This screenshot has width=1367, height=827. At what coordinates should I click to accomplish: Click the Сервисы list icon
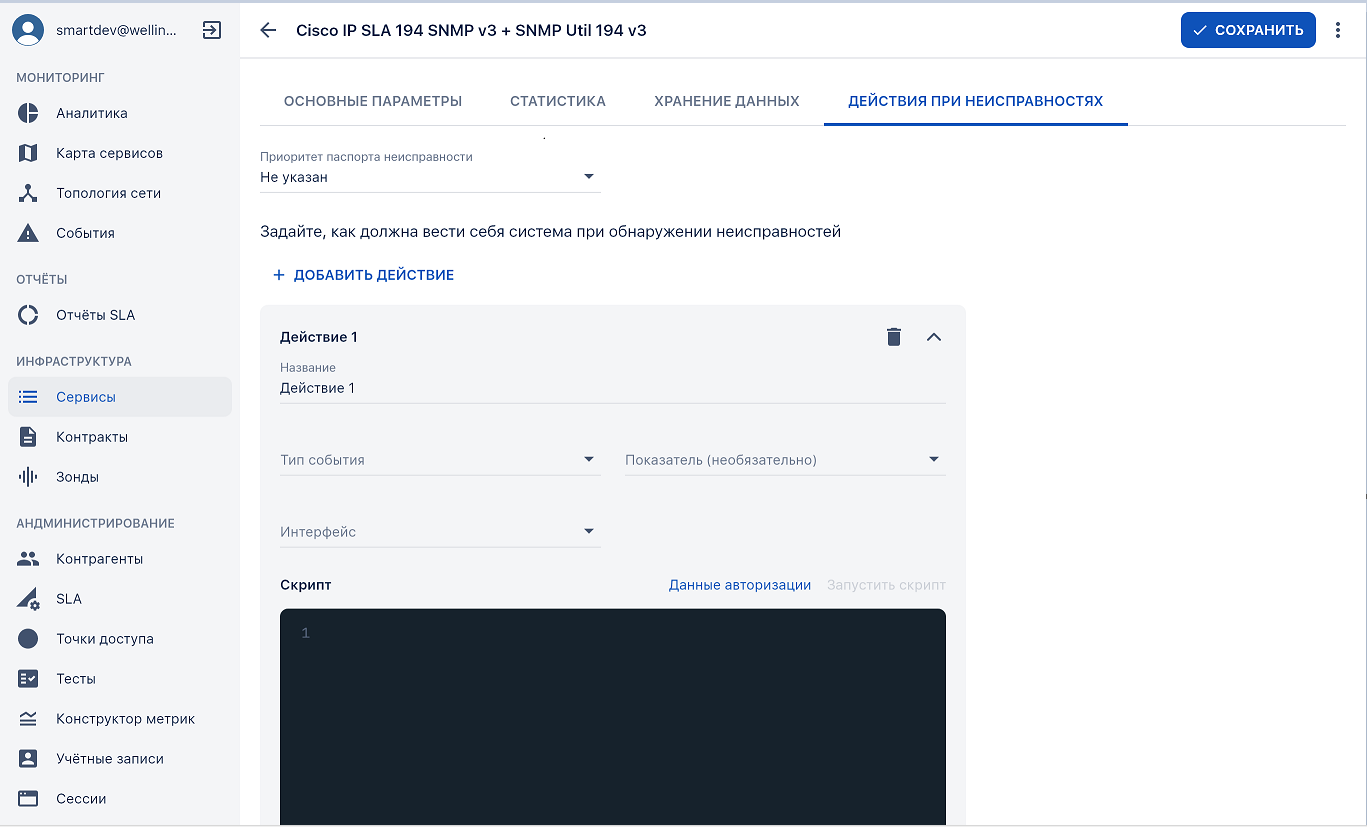click(28, 397)
